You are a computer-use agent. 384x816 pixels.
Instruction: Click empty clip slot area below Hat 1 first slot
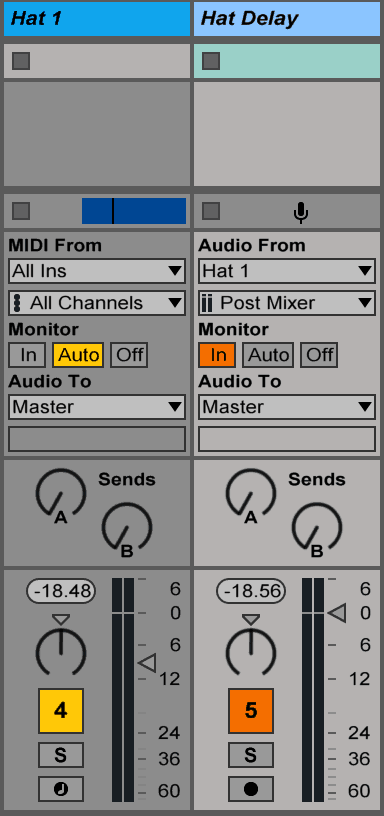coord(97,134)
